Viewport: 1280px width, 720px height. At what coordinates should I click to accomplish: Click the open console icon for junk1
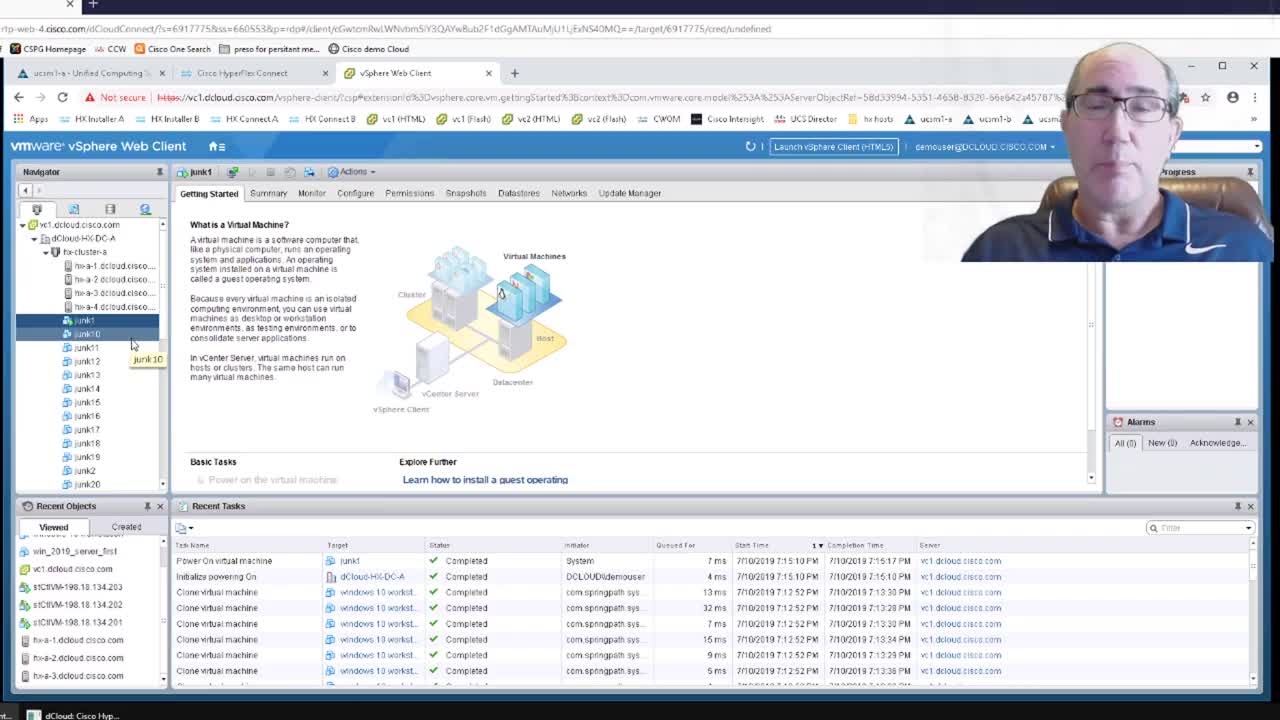tap(232, 172)
